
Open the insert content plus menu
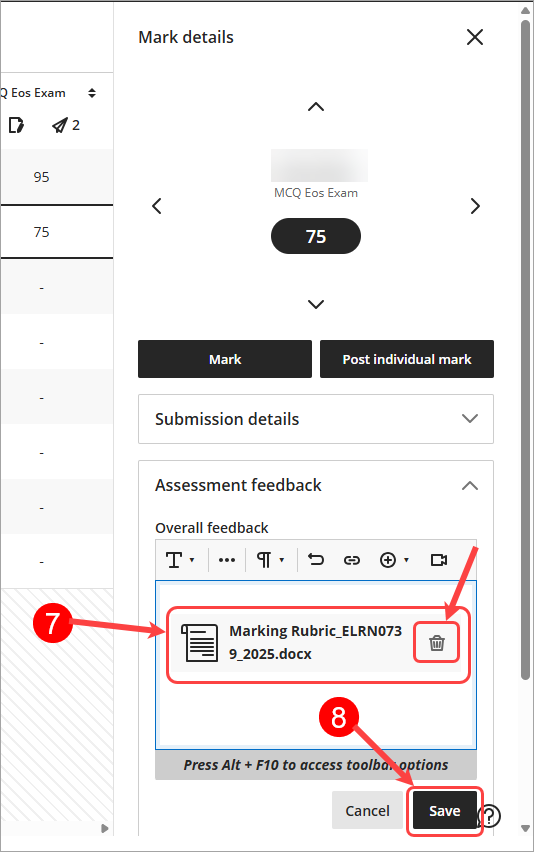[394, 560]
